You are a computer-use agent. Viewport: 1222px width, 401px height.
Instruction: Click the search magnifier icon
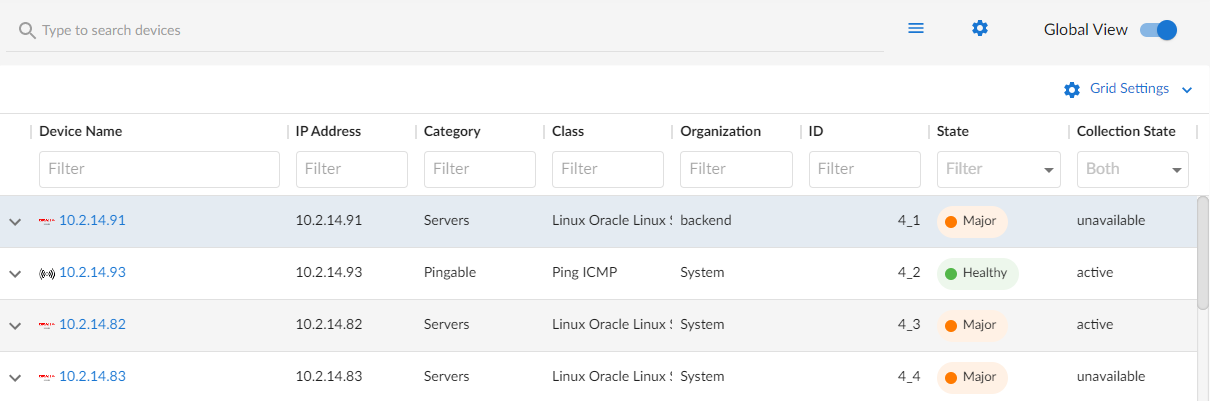27,31
